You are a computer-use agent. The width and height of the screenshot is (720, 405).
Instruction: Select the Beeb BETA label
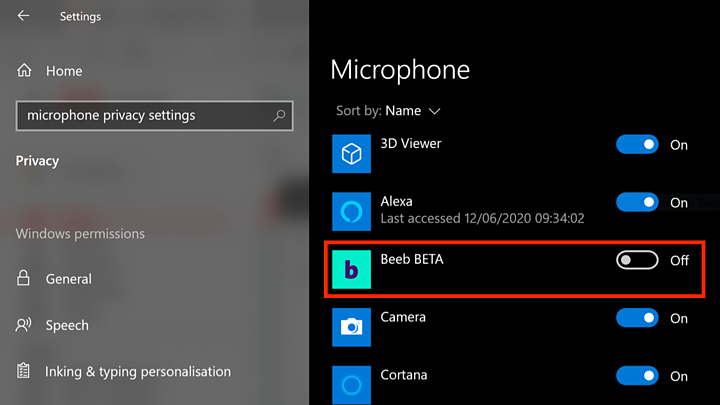[x=412, y=259]
